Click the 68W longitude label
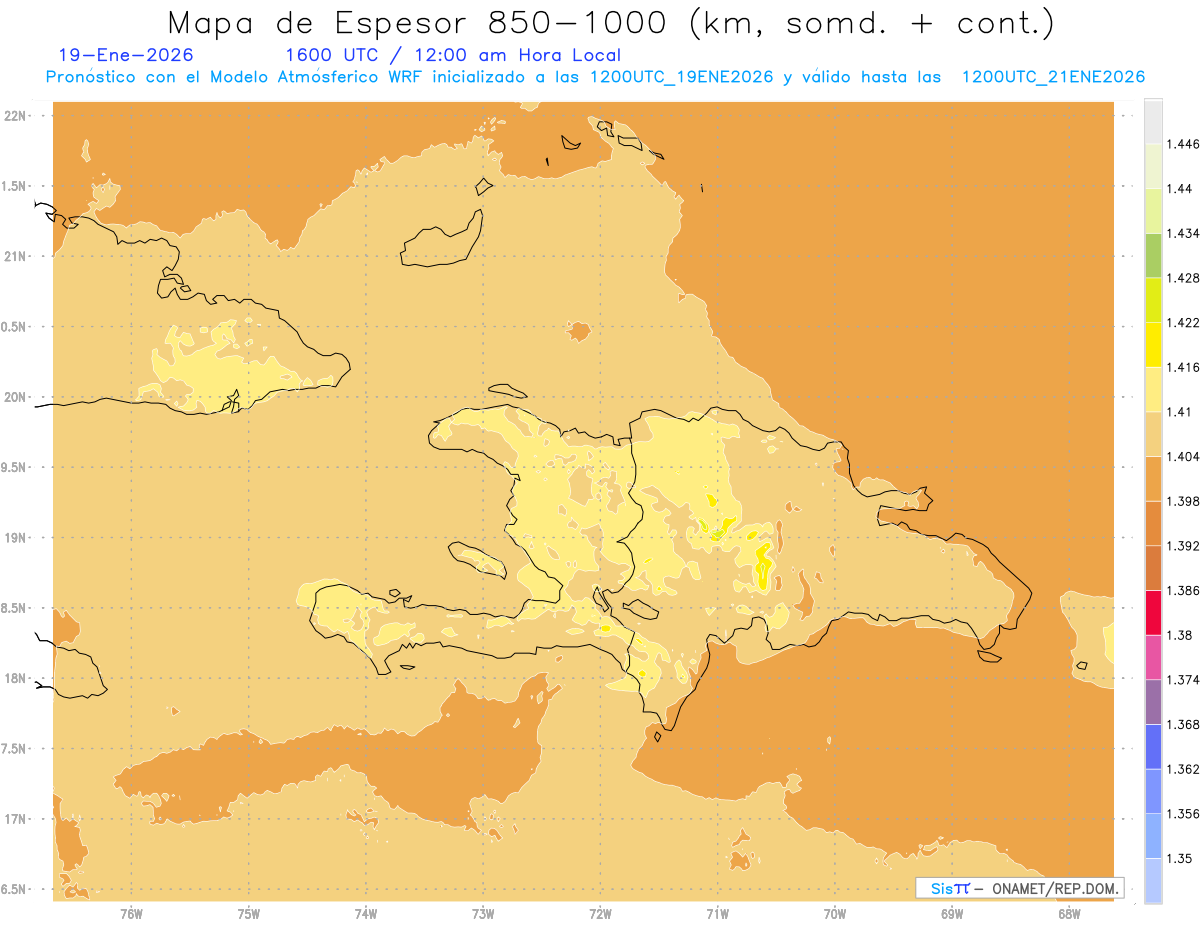The height and width of the screenshot is (927, 1200). tap(1069, 912)
